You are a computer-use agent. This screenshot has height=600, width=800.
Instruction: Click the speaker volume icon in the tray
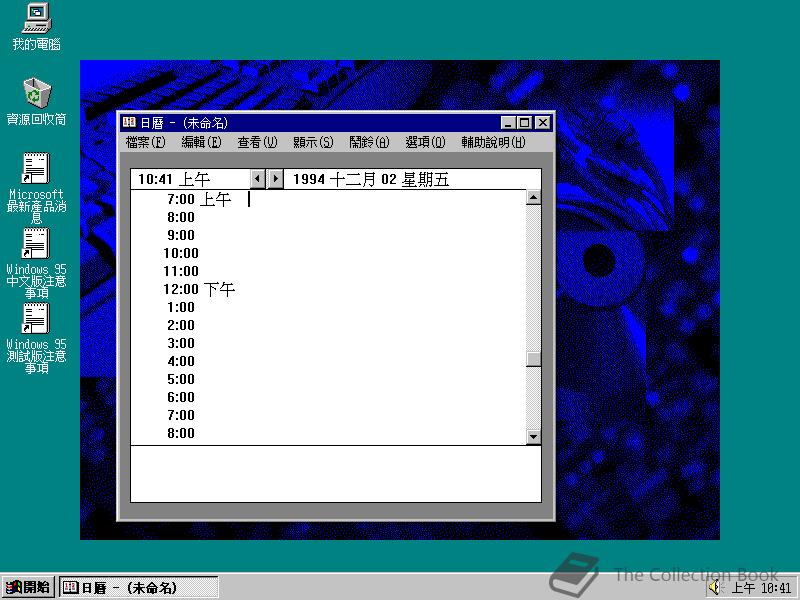click(716, 587)
